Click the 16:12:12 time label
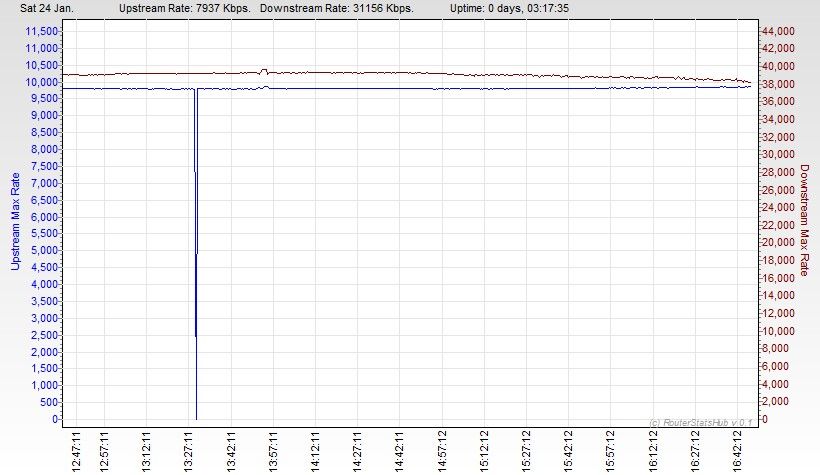Viewport: 820px width, 475px height. pos(653,451)
